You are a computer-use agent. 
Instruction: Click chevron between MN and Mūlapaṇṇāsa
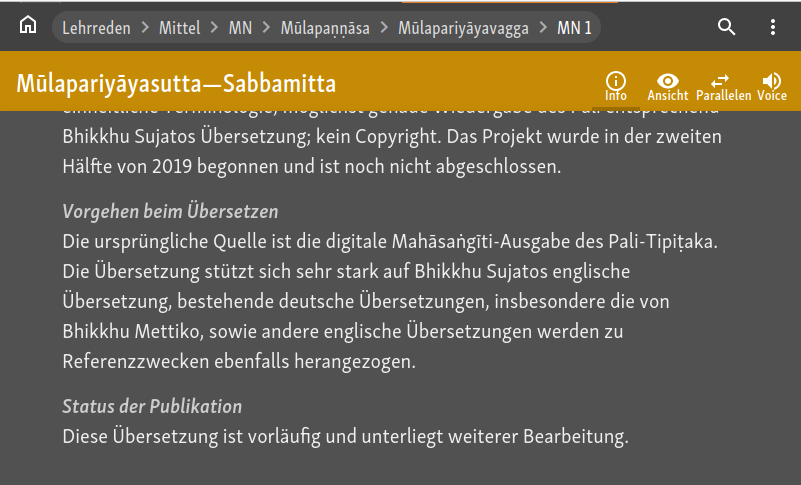pyautogui.click(x=266, y=27)
